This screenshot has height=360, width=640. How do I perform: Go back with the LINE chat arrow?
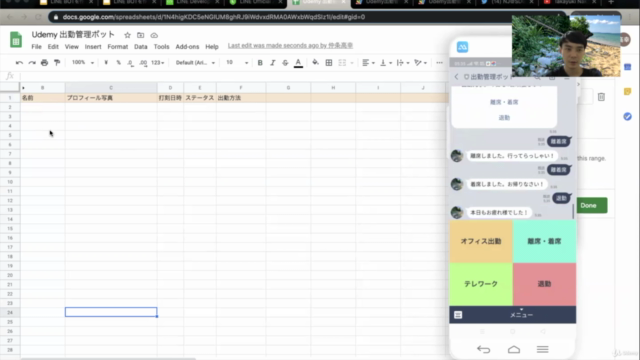[456, 77]
